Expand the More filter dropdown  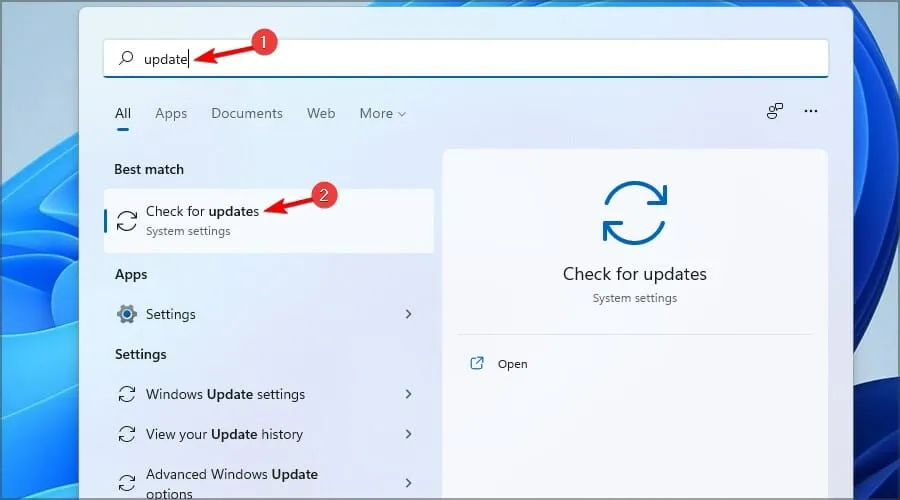[383, 114]
